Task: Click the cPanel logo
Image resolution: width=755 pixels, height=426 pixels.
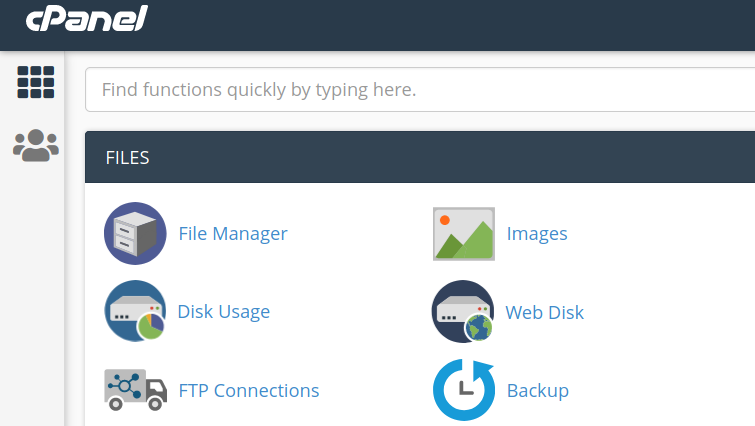Action: [87, 19]
